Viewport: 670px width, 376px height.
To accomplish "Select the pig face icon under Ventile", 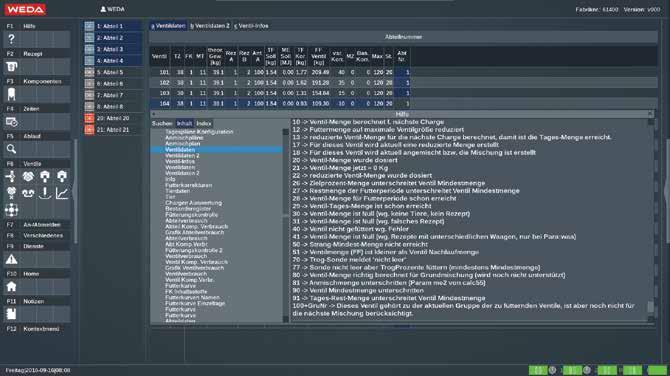I will (x=28, y=176).
